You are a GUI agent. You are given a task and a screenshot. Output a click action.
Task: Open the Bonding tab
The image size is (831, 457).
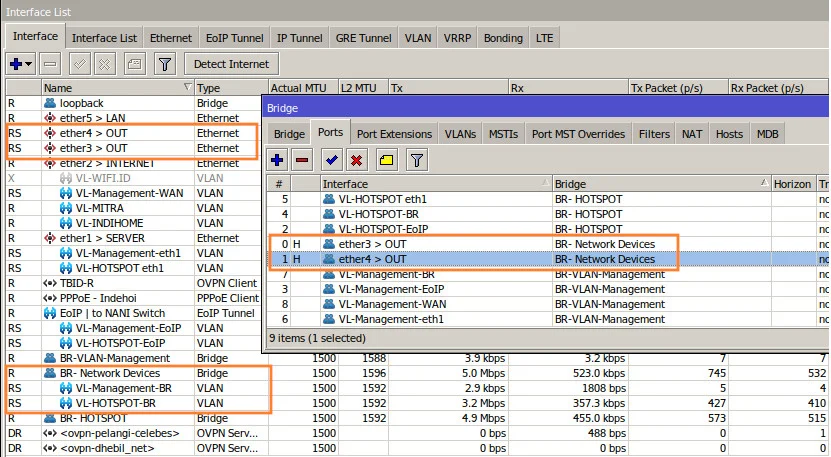pyautogui.click(x=503, y=38)
